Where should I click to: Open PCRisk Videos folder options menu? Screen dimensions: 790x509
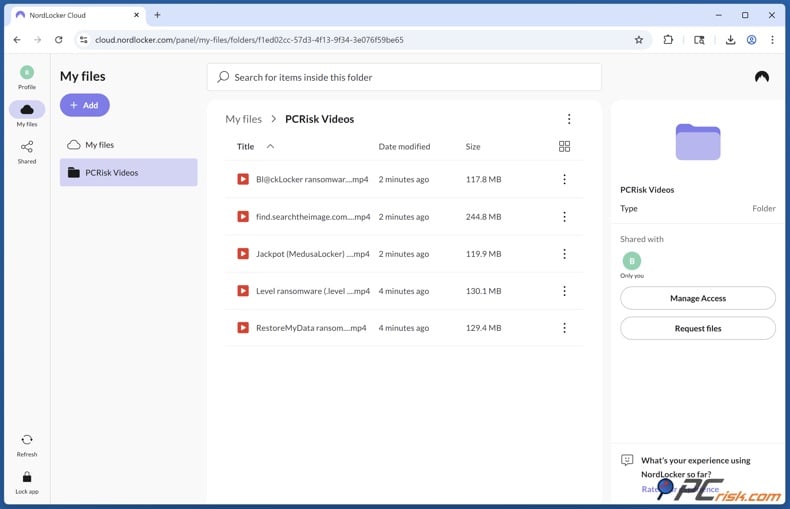pyautogui.click(x=569, y=119)
